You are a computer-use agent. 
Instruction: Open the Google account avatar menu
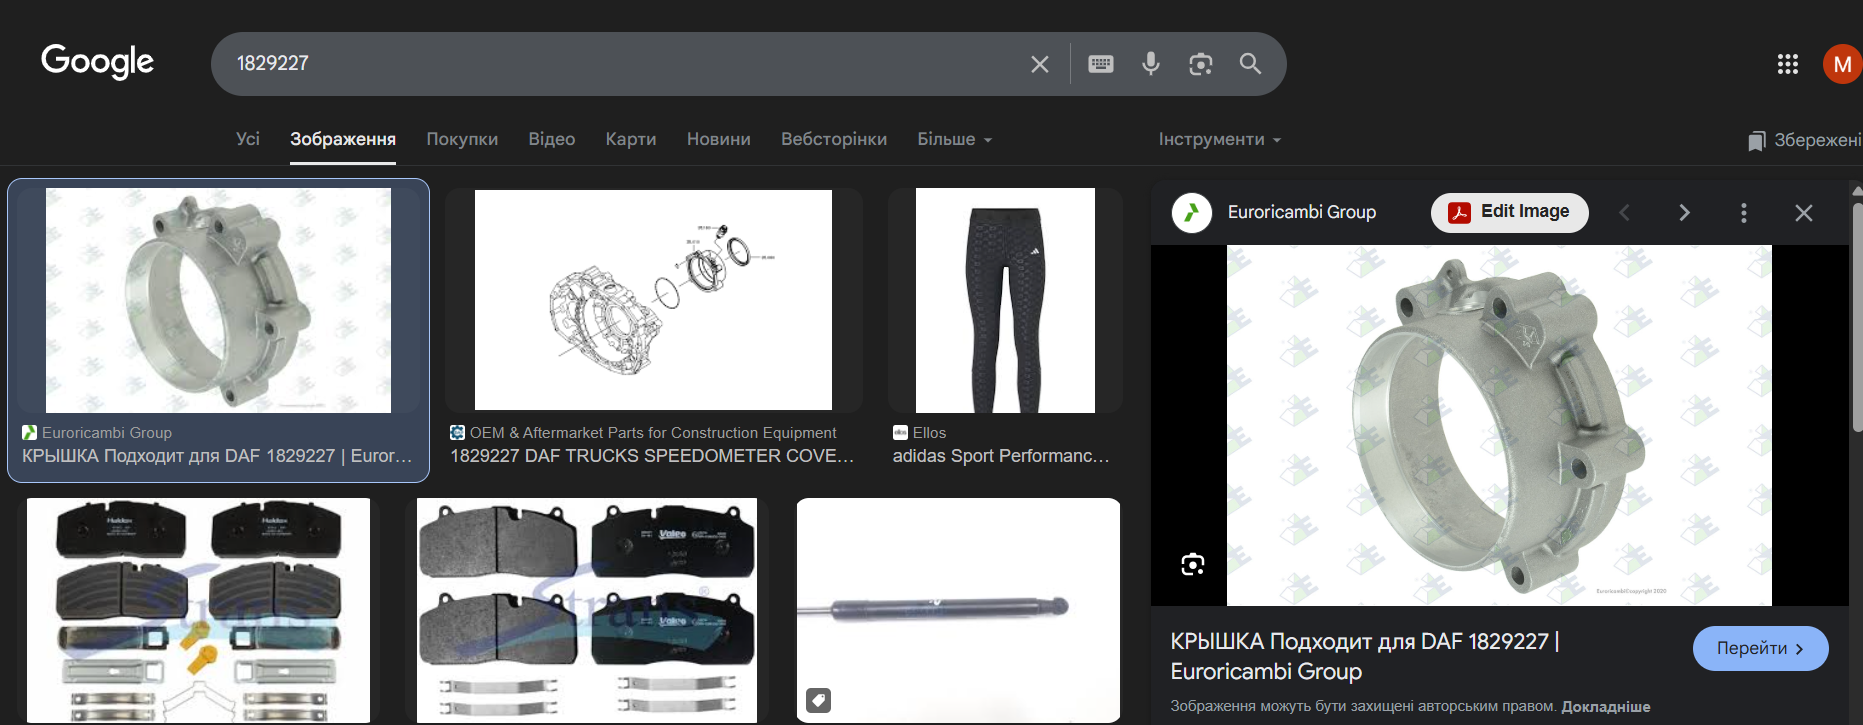(1841, 64)
